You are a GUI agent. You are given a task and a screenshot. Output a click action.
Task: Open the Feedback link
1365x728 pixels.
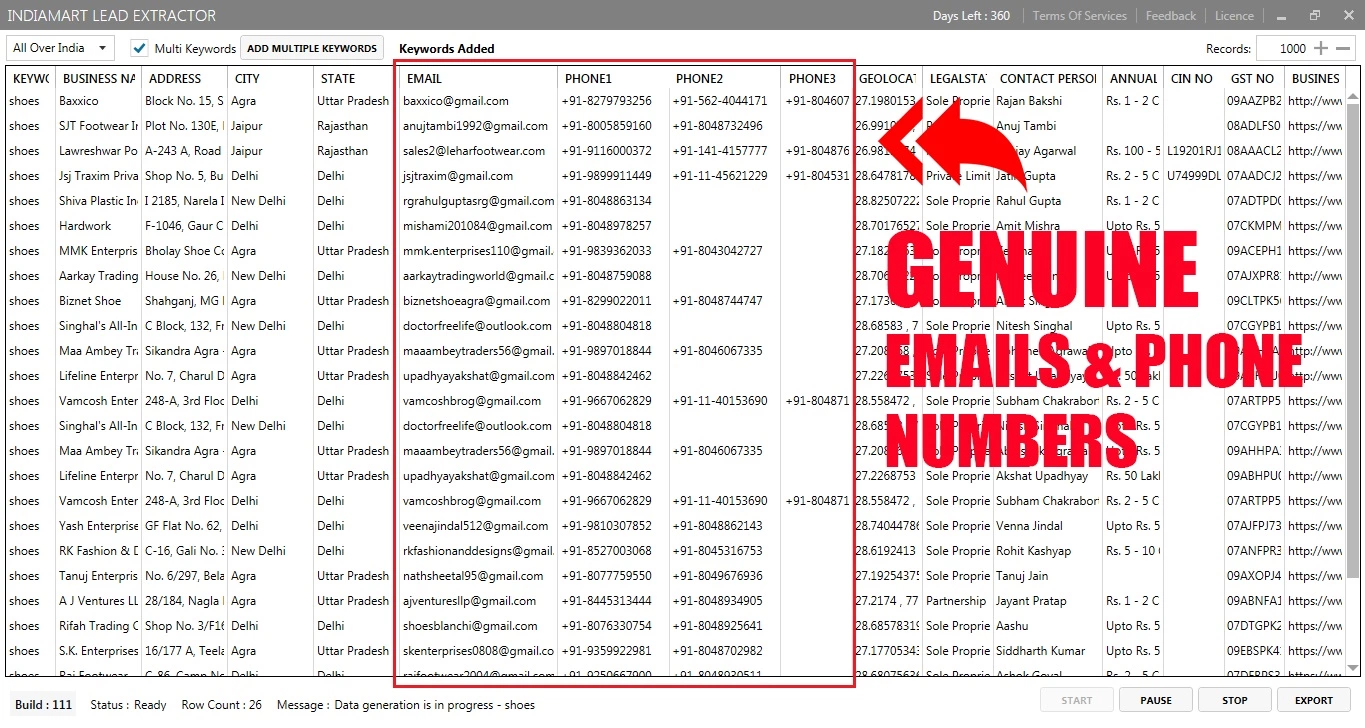click(1170, 16)
